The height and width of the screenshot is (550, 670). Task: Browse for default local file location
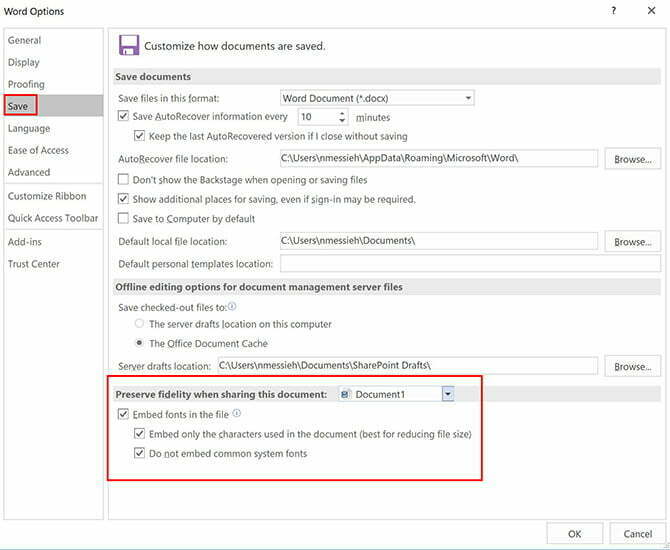(632, 242)
